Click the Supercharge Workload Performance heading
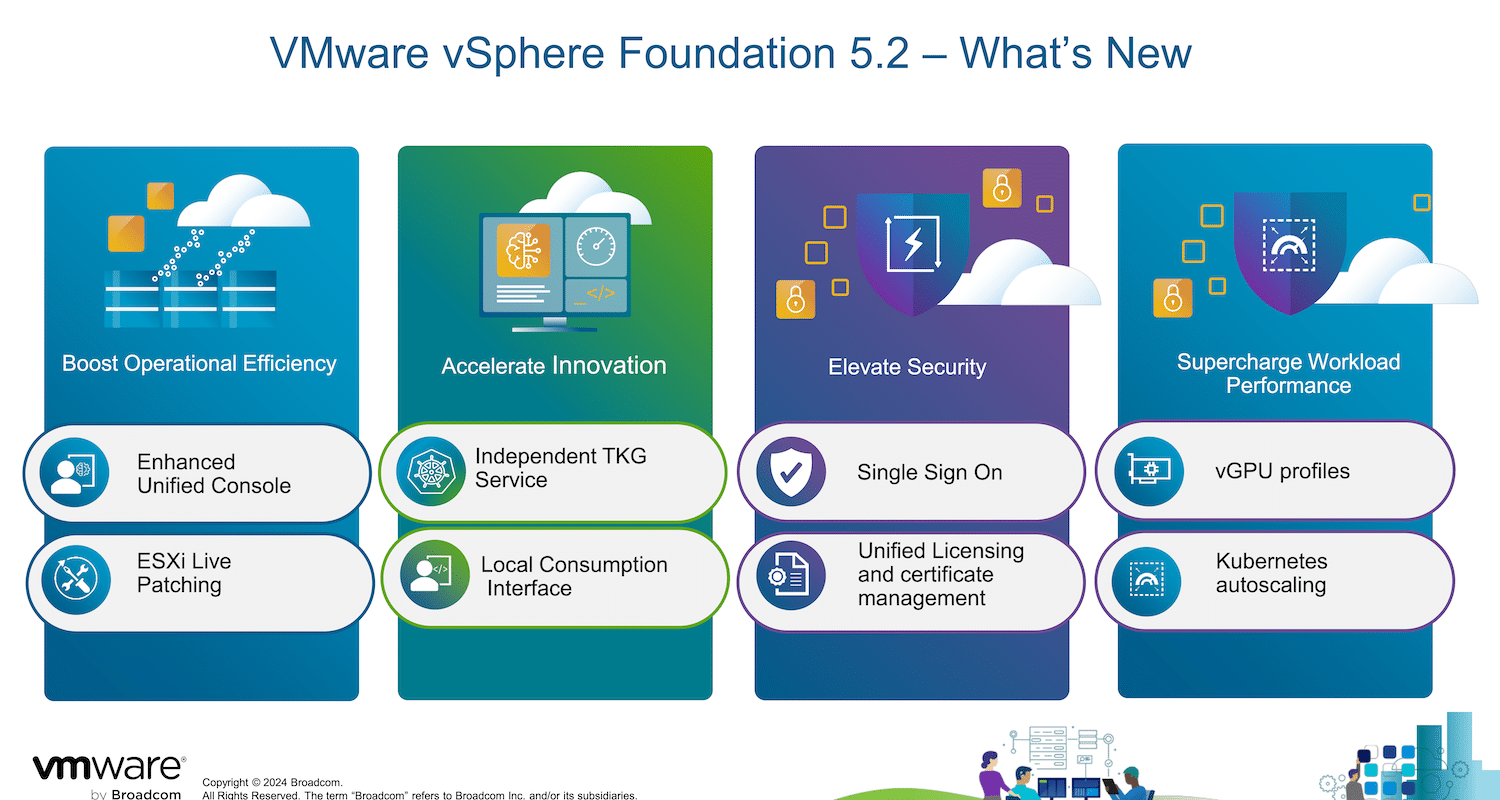 click(1288, 374)
